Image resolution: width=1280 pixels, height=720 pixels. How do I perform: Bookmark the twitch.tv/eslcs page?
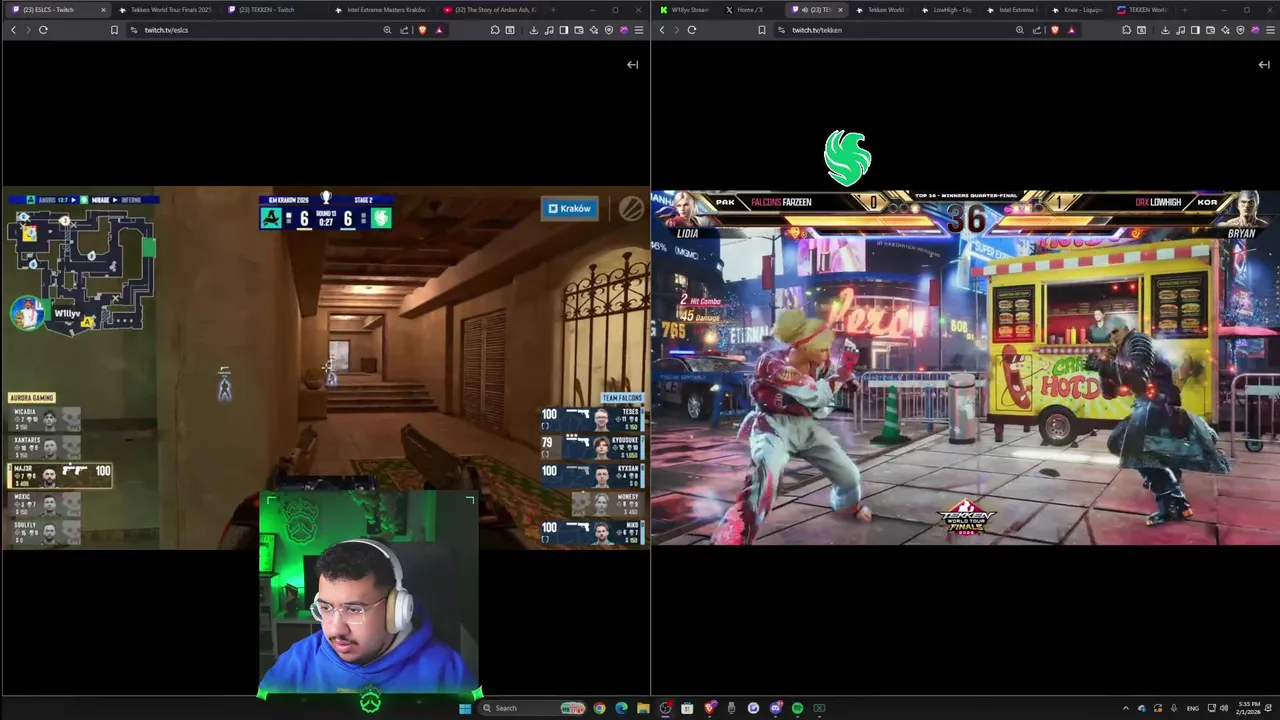[x=114, y=30]
